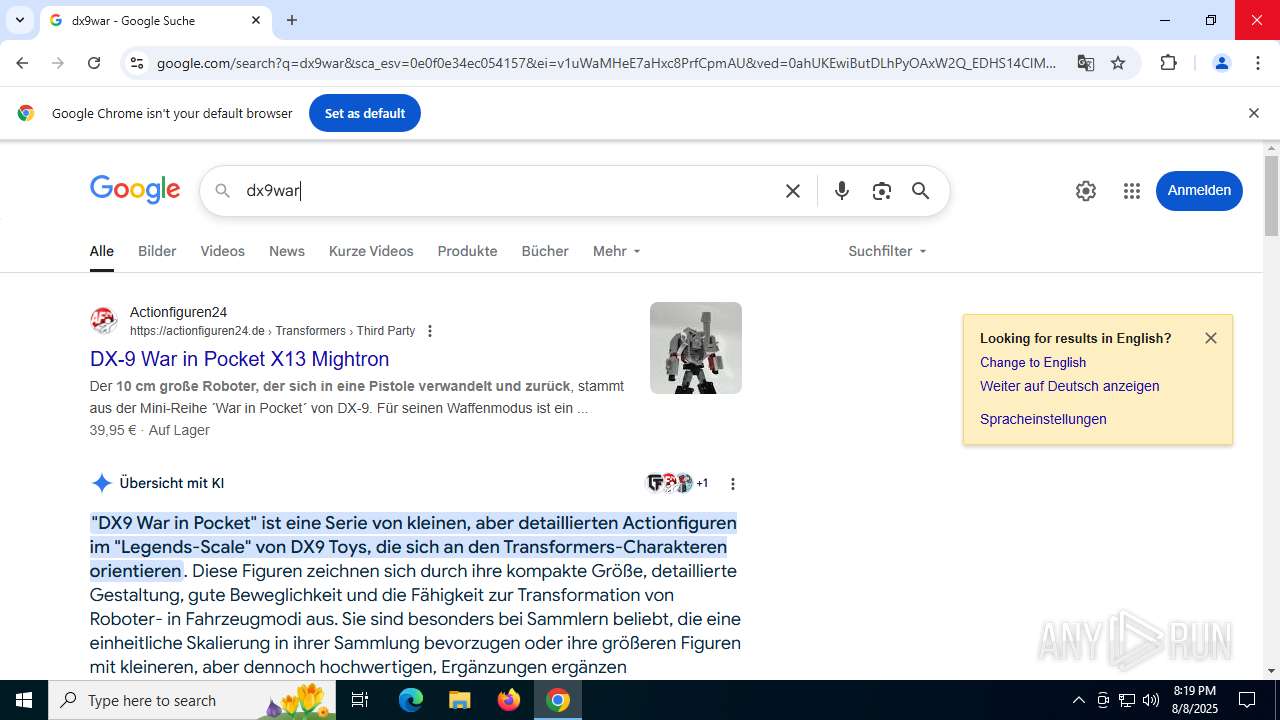The width and height of the screenshot is (1280, 720).
Task: Bookmark this page with star icon
Action: (1118, 63)
